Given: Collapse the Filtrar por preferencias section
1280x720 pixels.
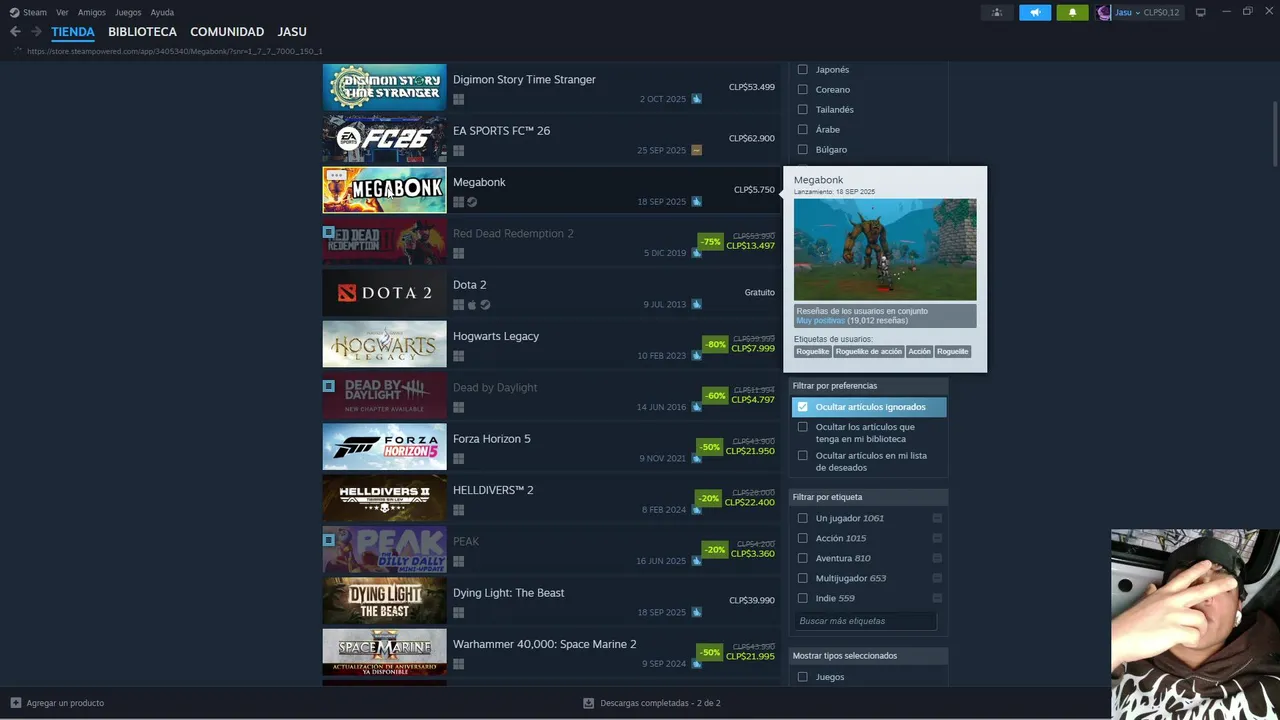Looking at the screenshot, I should point(867,385).
